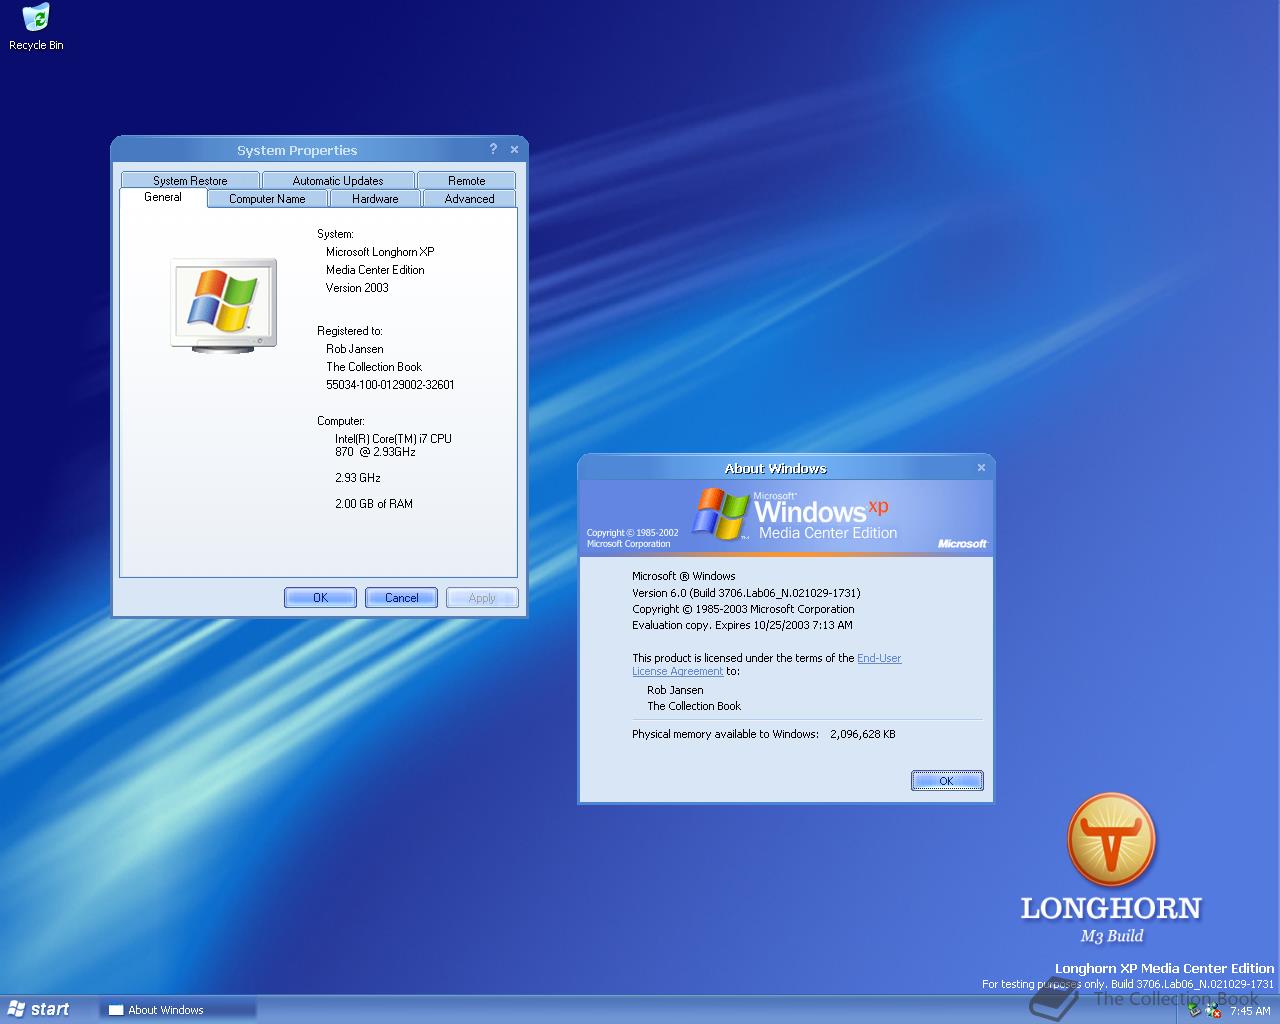Screen dimensions: 1280x1024
Task: Close the System Properties dialog
Action: pos(514,149)
